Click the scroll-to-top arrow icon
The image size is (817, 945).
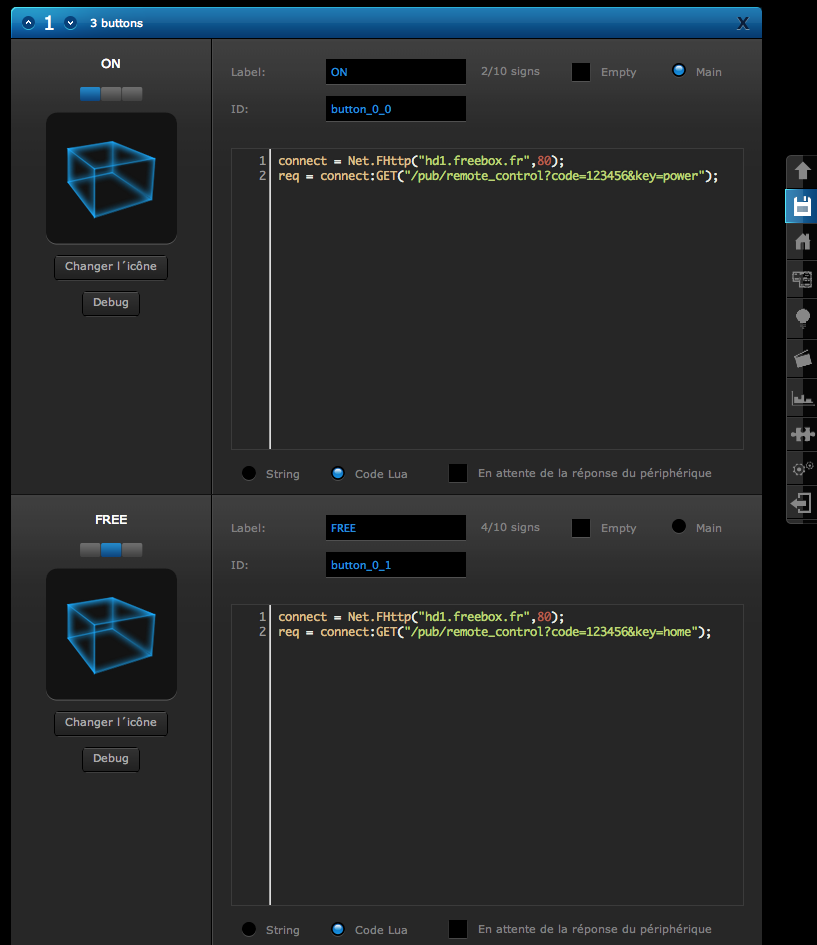coord(801,170)
